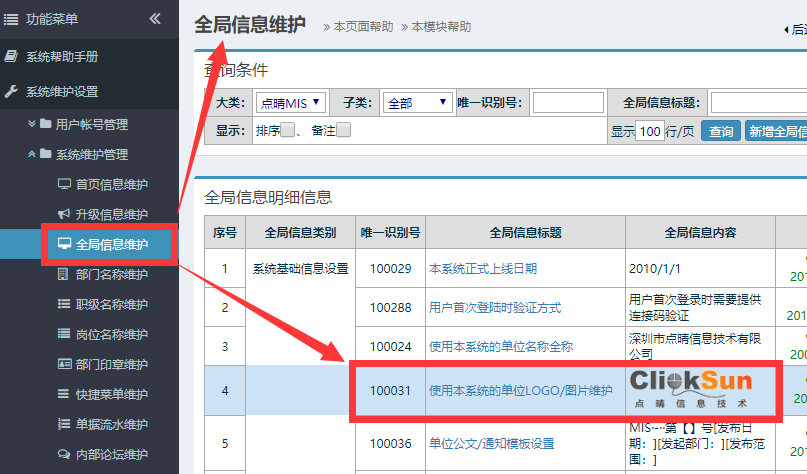807x474 pixels.
Task: Click the 查询 search button
Action: (x=720, y=131)
